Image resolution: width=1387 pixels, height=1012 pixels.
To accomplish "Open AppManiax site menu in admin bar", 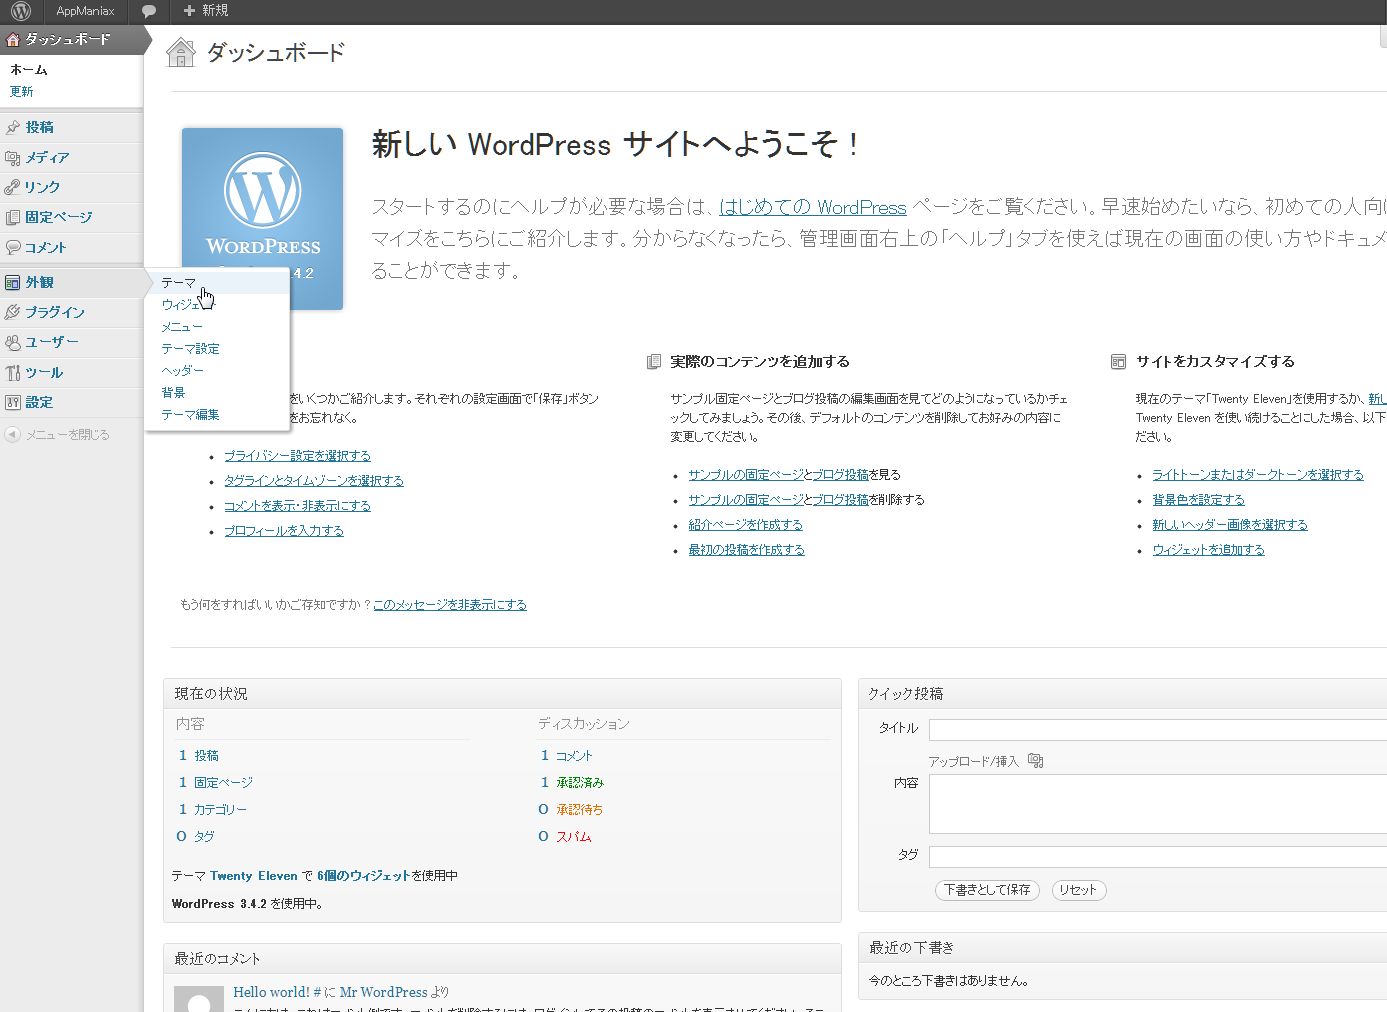I will [x=85, y=11].
